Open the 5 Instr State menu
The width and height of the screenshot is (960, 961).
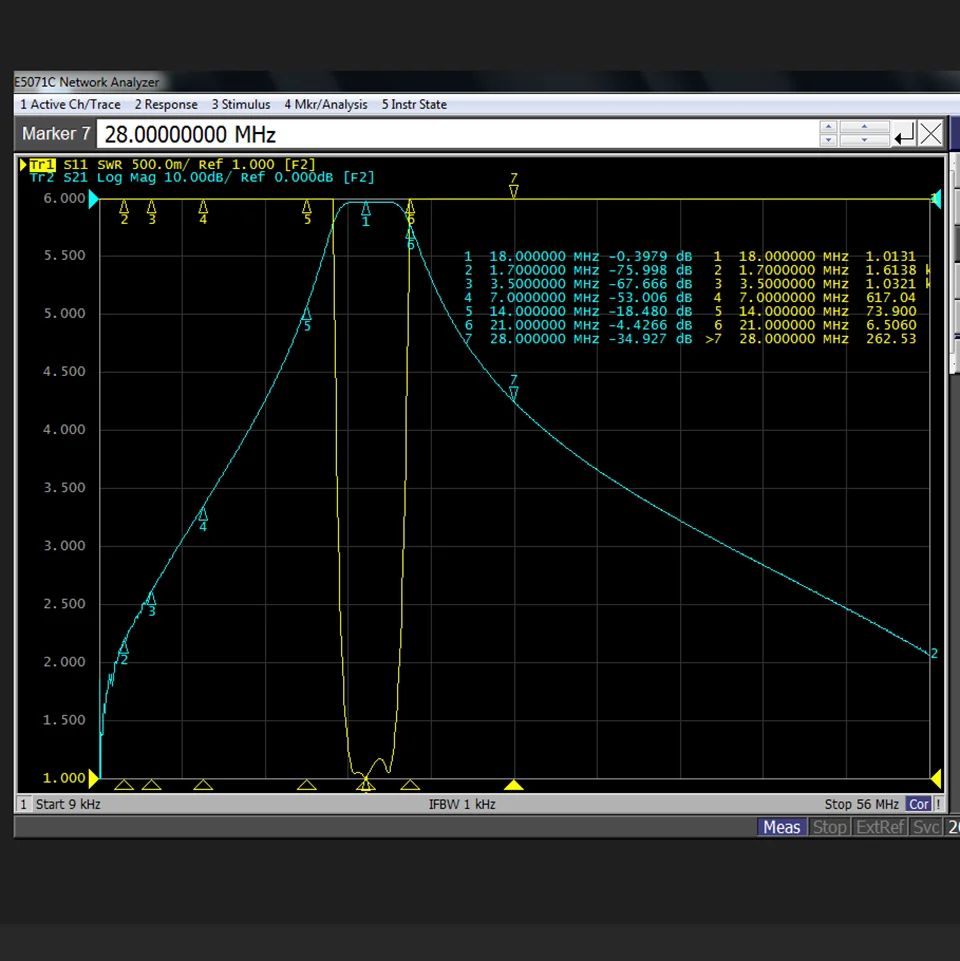point(414,104)
